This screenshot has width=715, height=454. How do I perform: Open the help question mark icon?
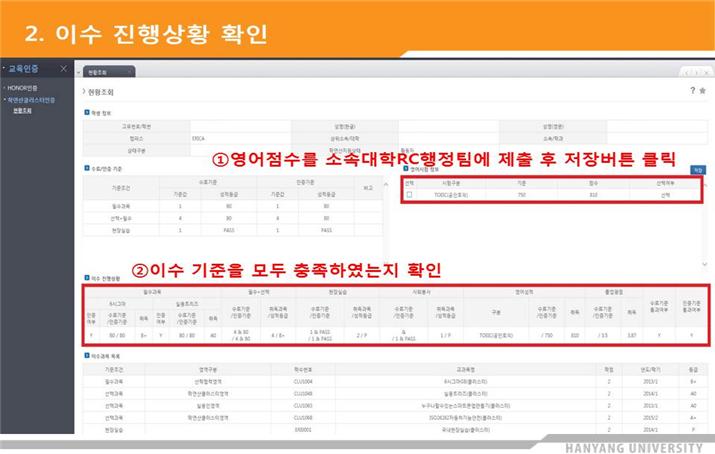(692, 90)
